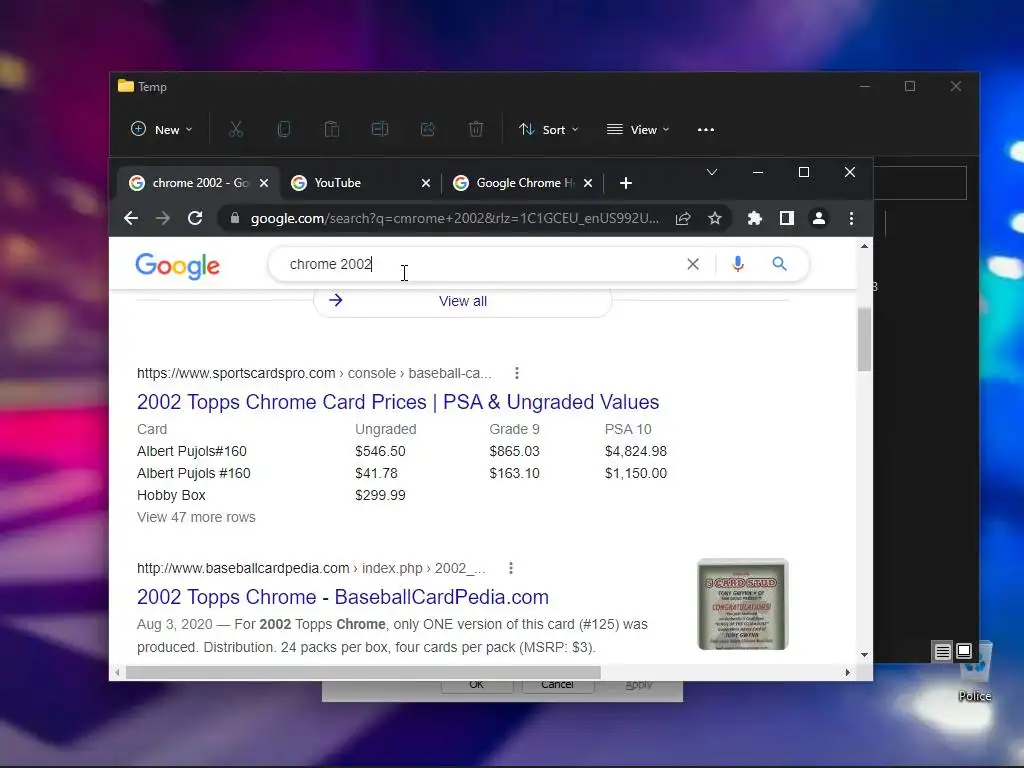Focus the Google search field
The image size is (1024, 768).
click(480, 264)
